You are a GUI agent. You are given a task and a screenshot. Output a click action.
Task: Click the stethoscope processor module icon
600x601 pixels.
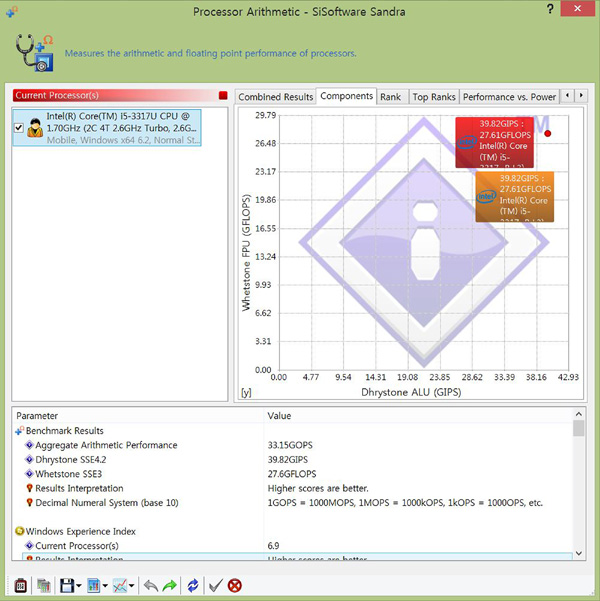point(35,53)
